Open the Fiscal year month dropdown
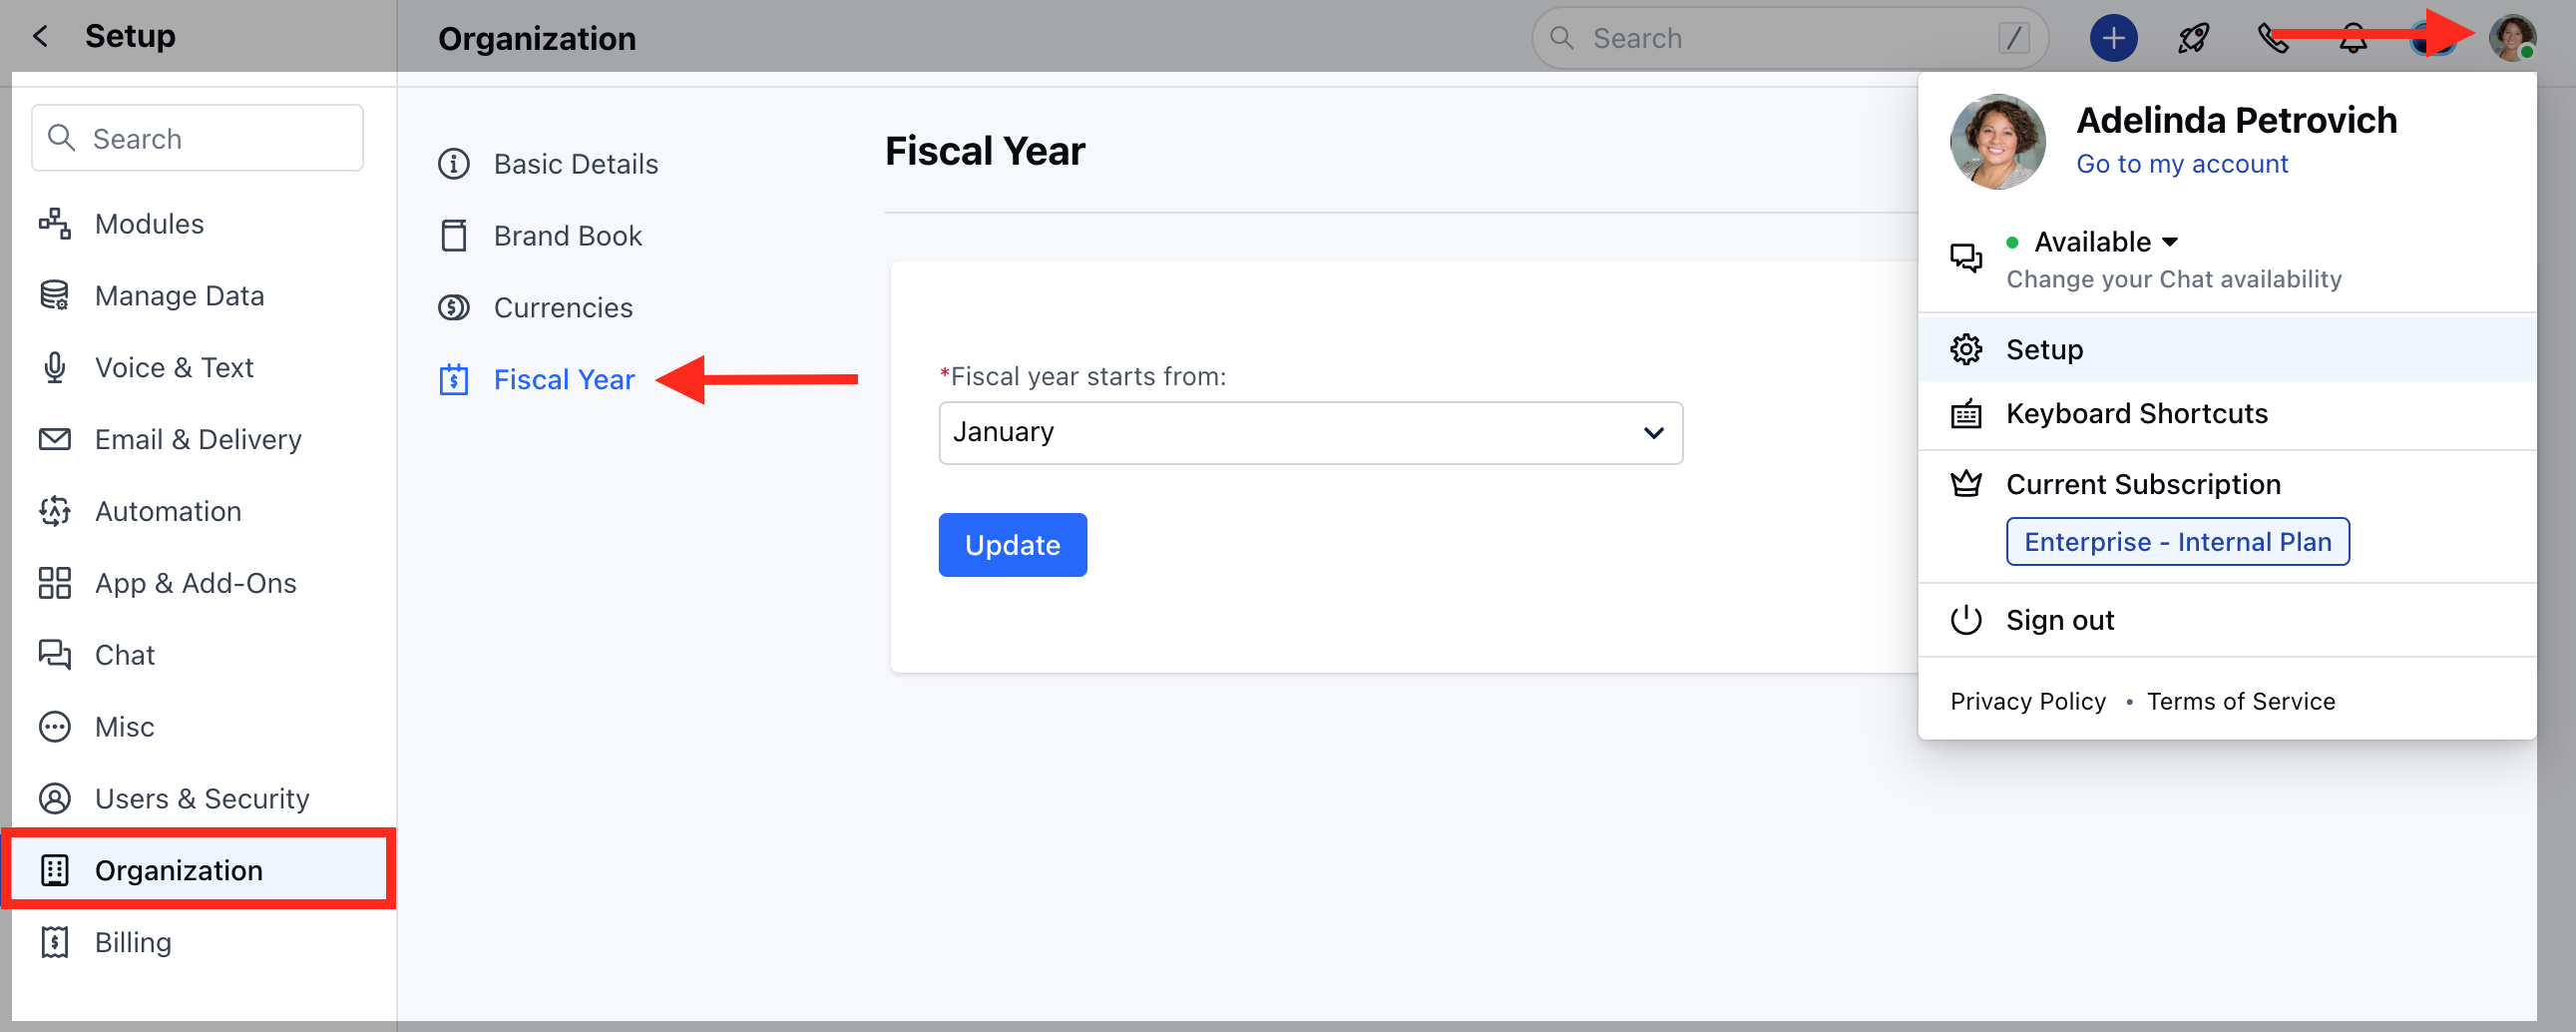The image size is (2576, 1032). tap(1310, 432)
